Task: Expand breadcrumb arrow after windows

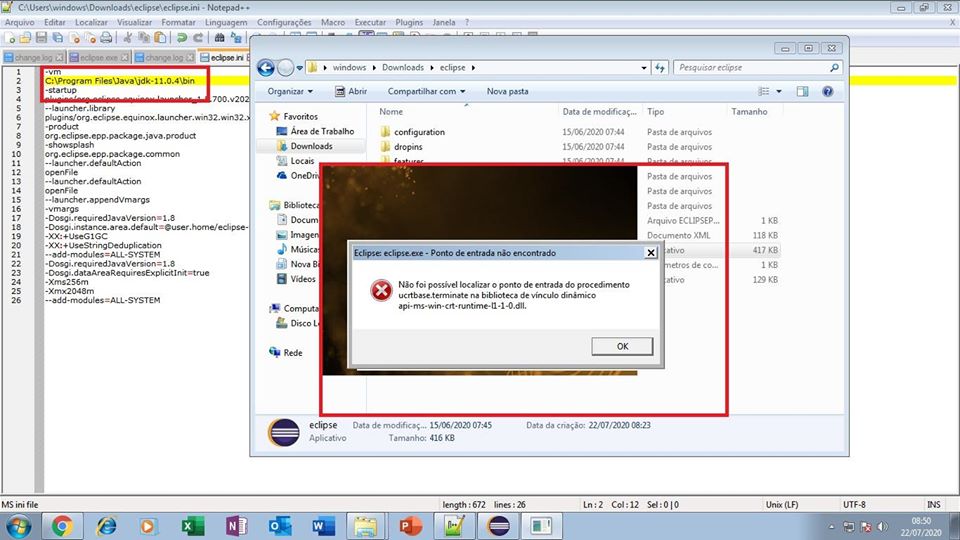Action: (x=374, y=67)
